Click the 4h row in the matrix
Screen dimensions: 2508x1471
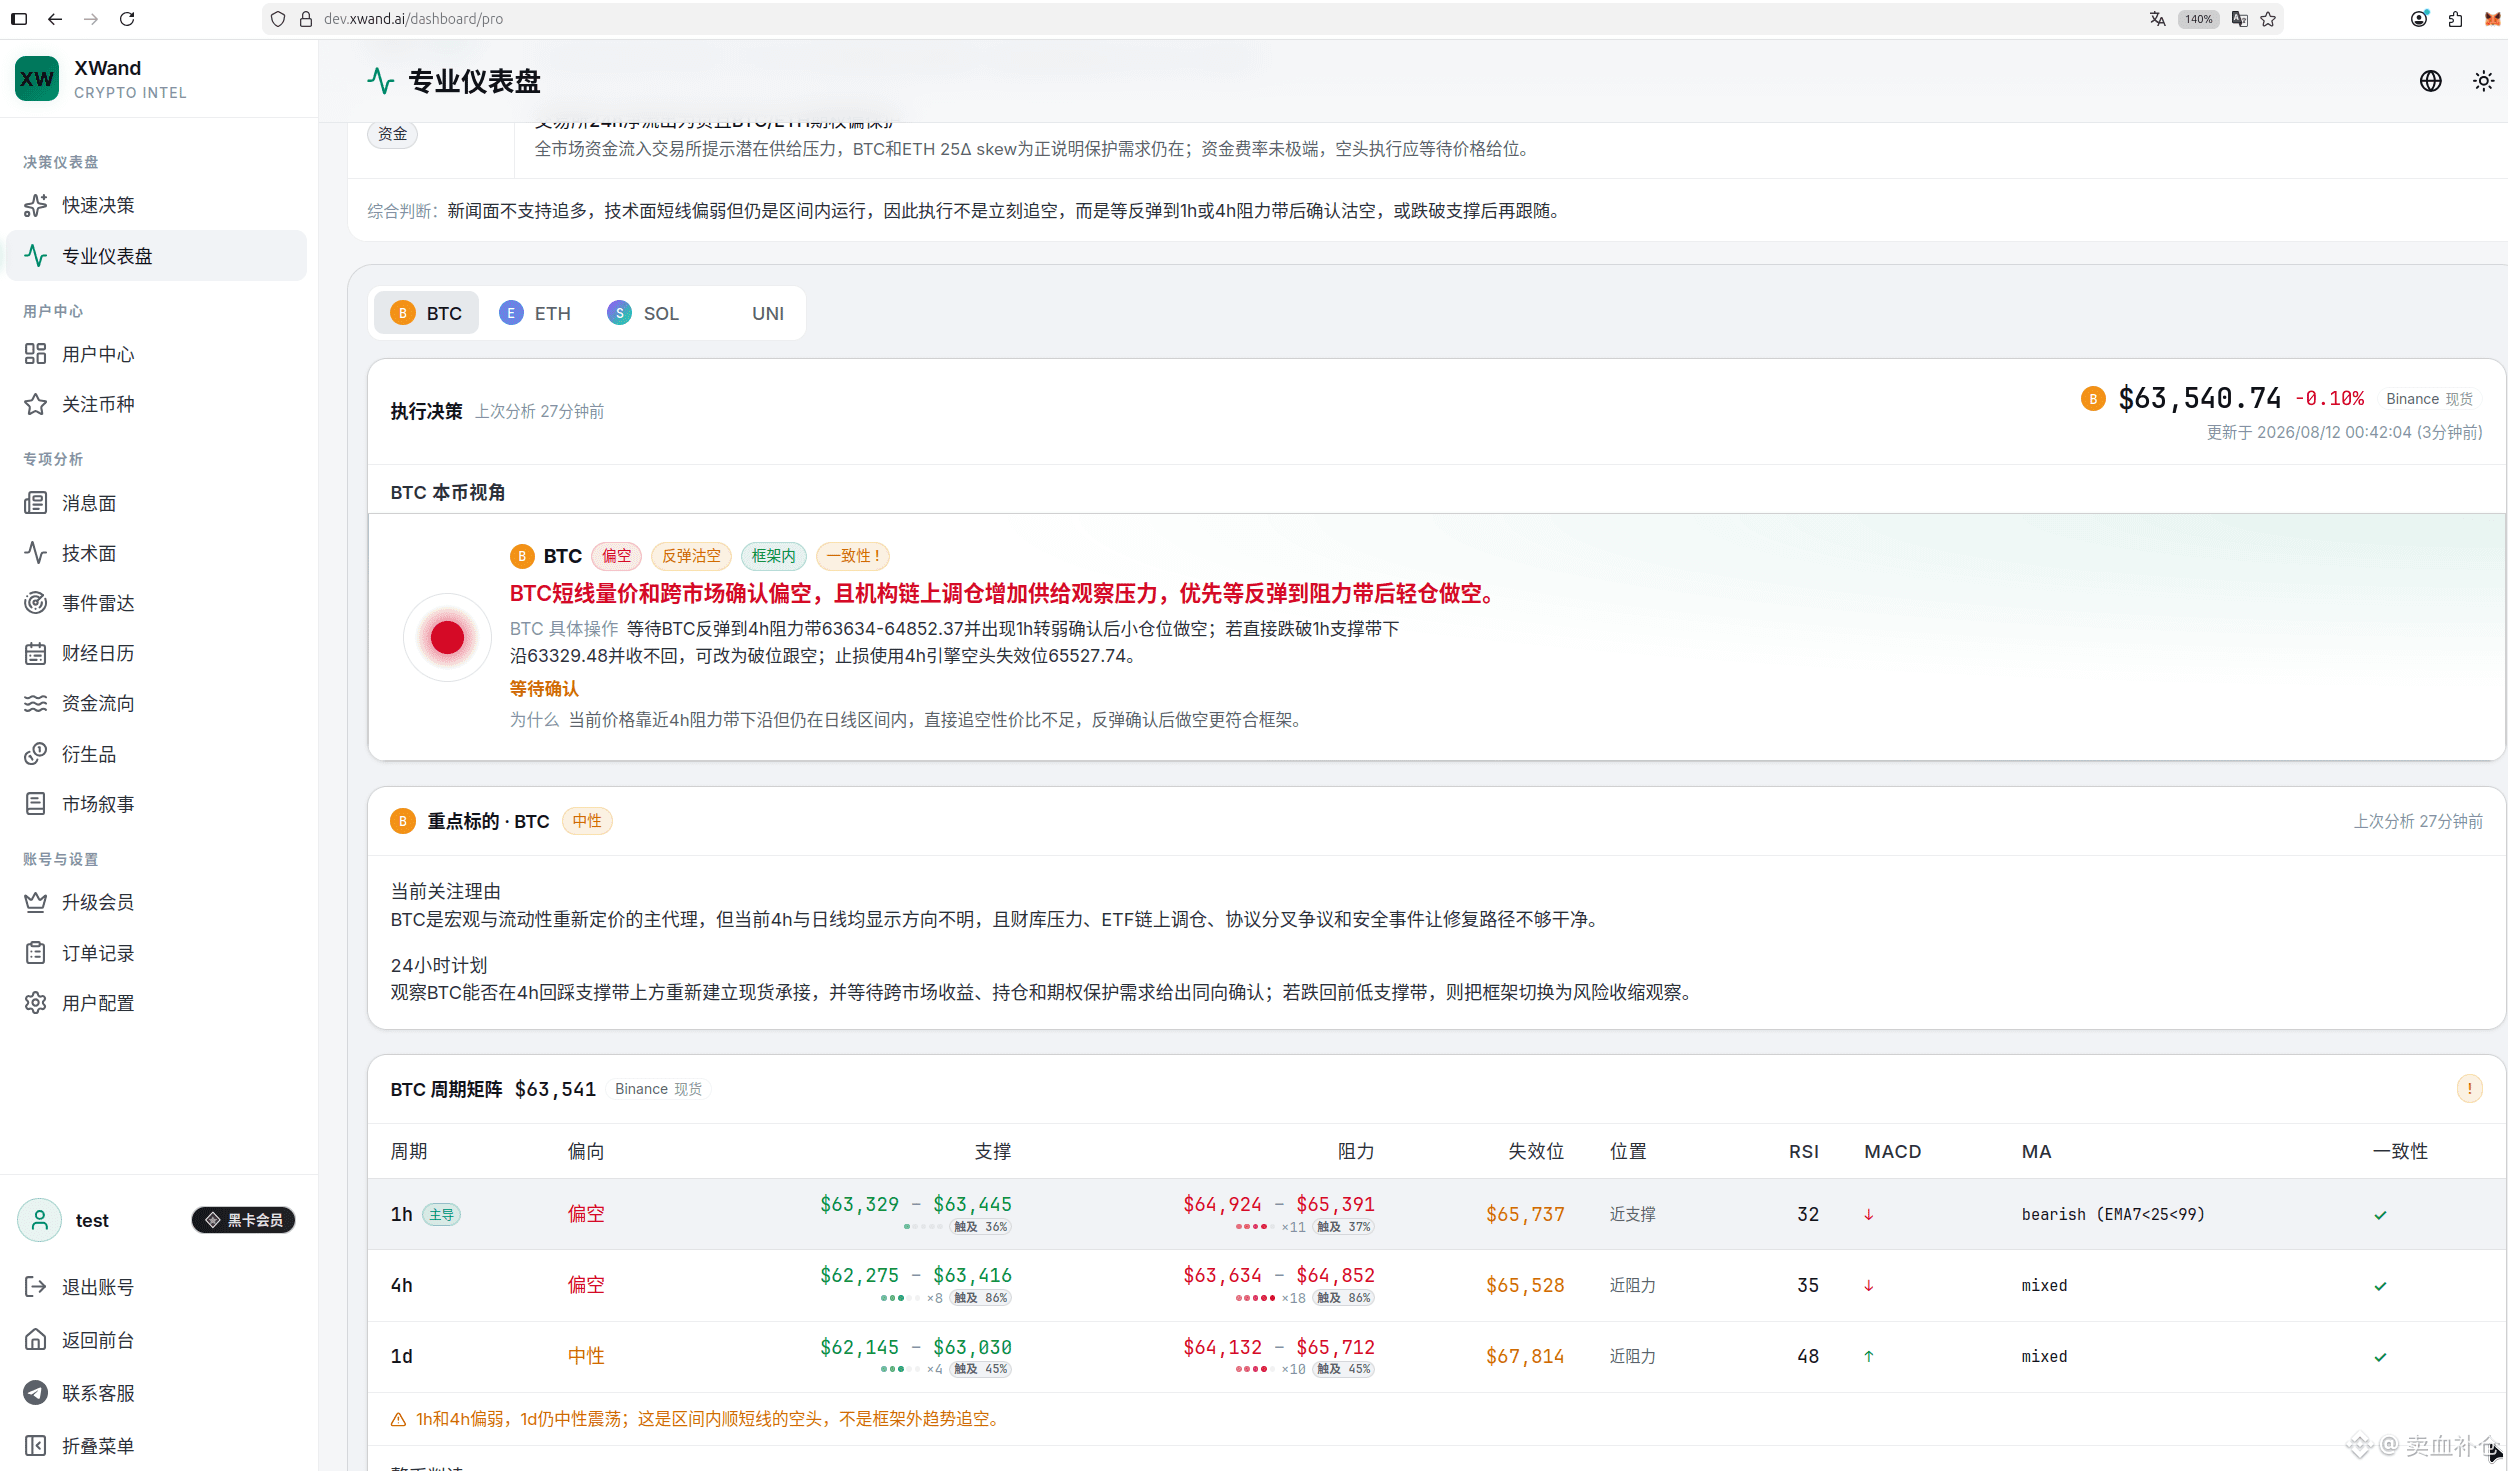(x=1436, y=1285)
